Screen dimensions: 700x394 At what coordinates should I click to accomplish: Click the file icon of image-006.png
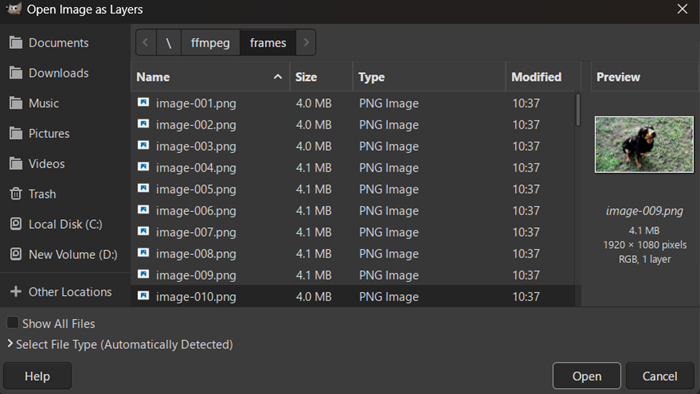143,210
